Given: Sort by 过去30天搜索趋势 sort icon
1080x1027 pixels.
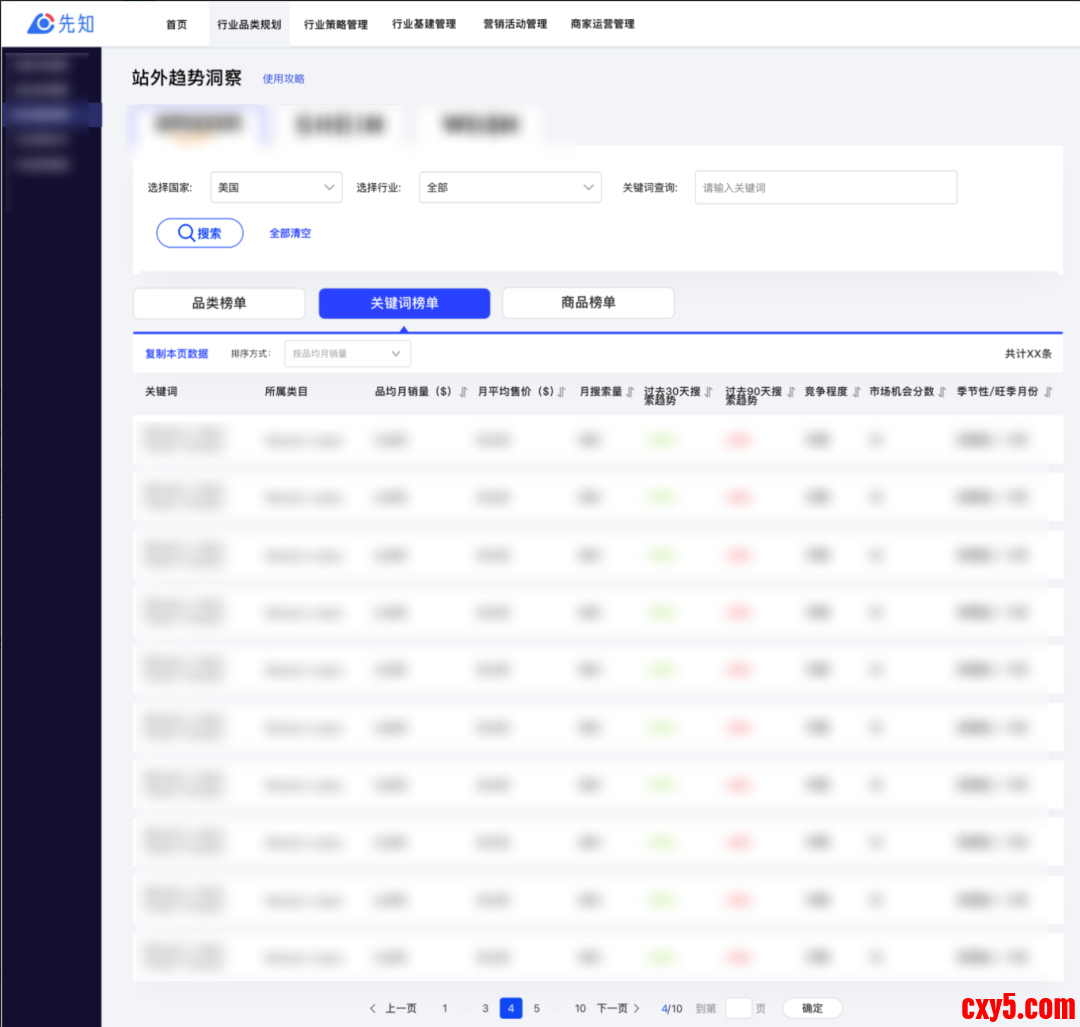Looking at the screenshot, I should click(708, 392).
